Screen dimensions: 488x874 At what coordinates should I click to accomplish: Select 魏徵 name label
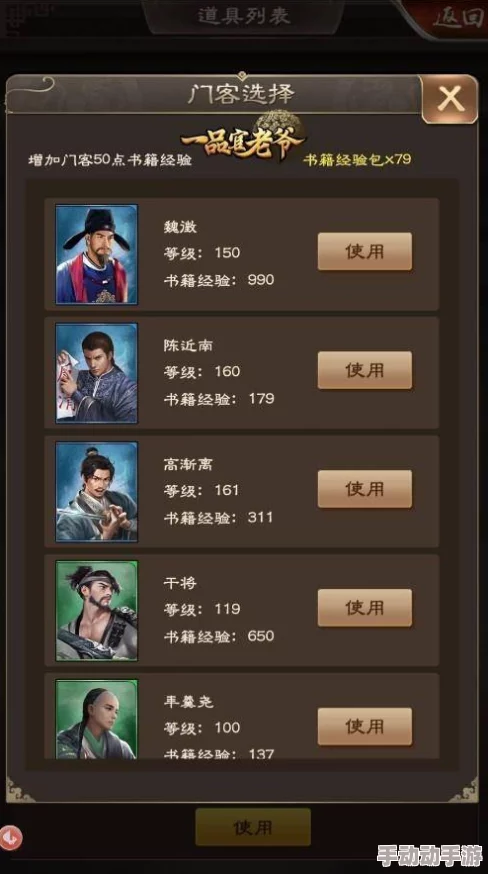(180, 227)
